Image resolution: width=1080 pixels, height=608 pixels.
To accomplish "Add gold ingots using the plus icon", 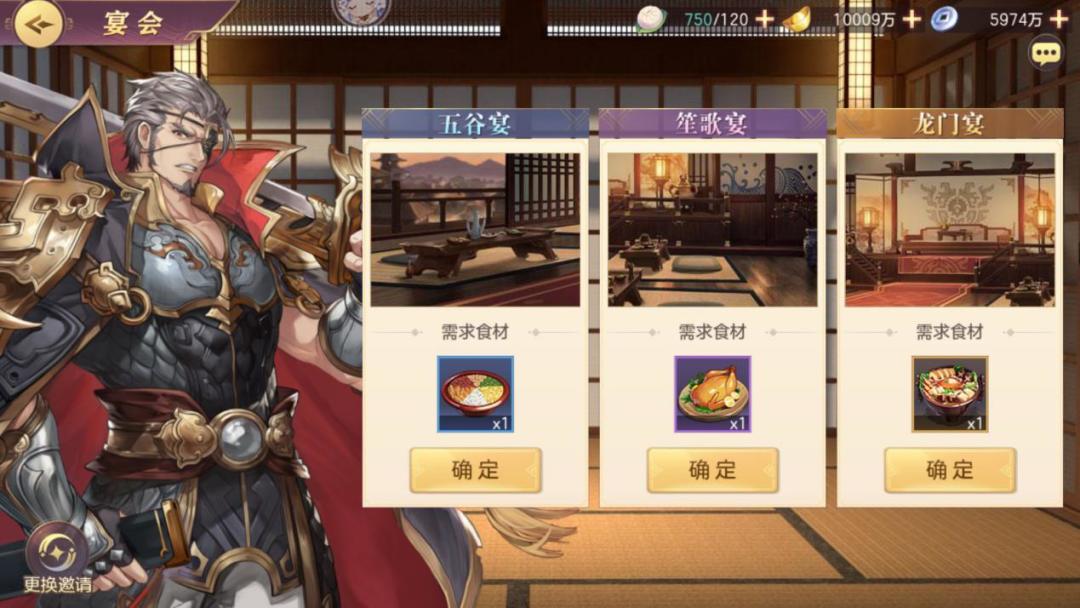I will pyautogui.click(x=911, y=19).
